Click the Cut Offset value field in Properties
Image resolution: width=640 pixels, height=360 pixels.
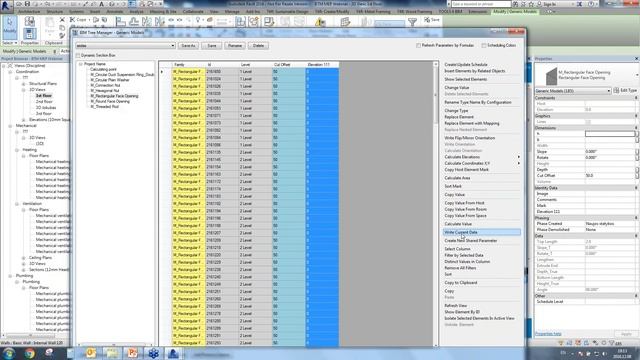[610, 176]
